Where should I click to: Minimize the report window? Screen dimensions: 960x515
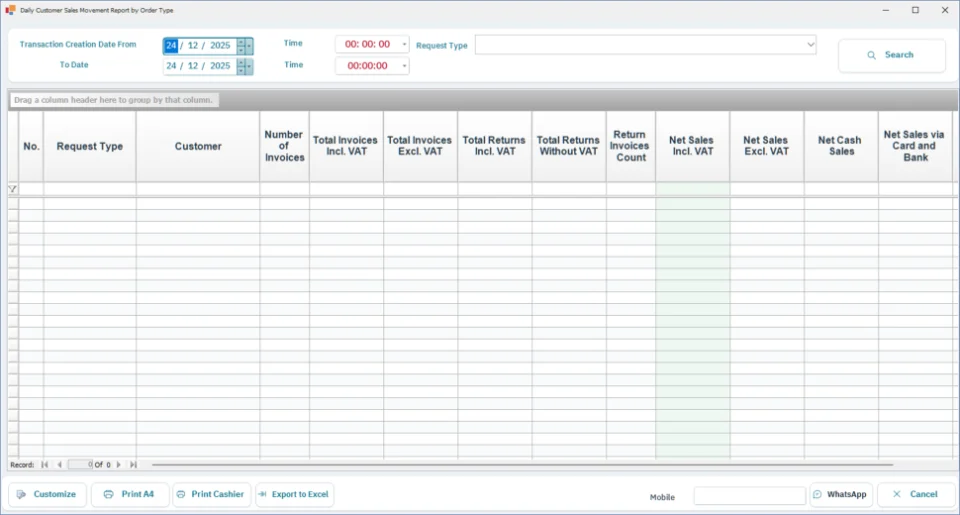pos(885,10)
